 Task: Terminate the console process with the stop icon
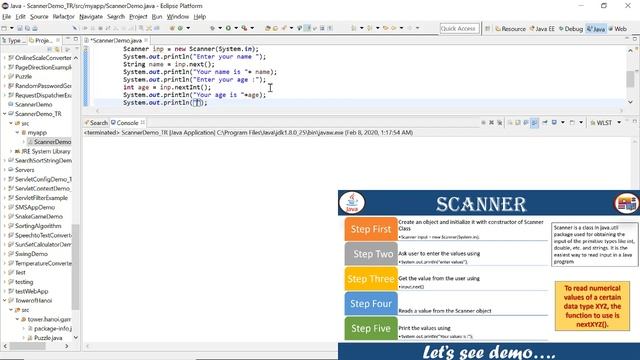[x=483, y=122]
